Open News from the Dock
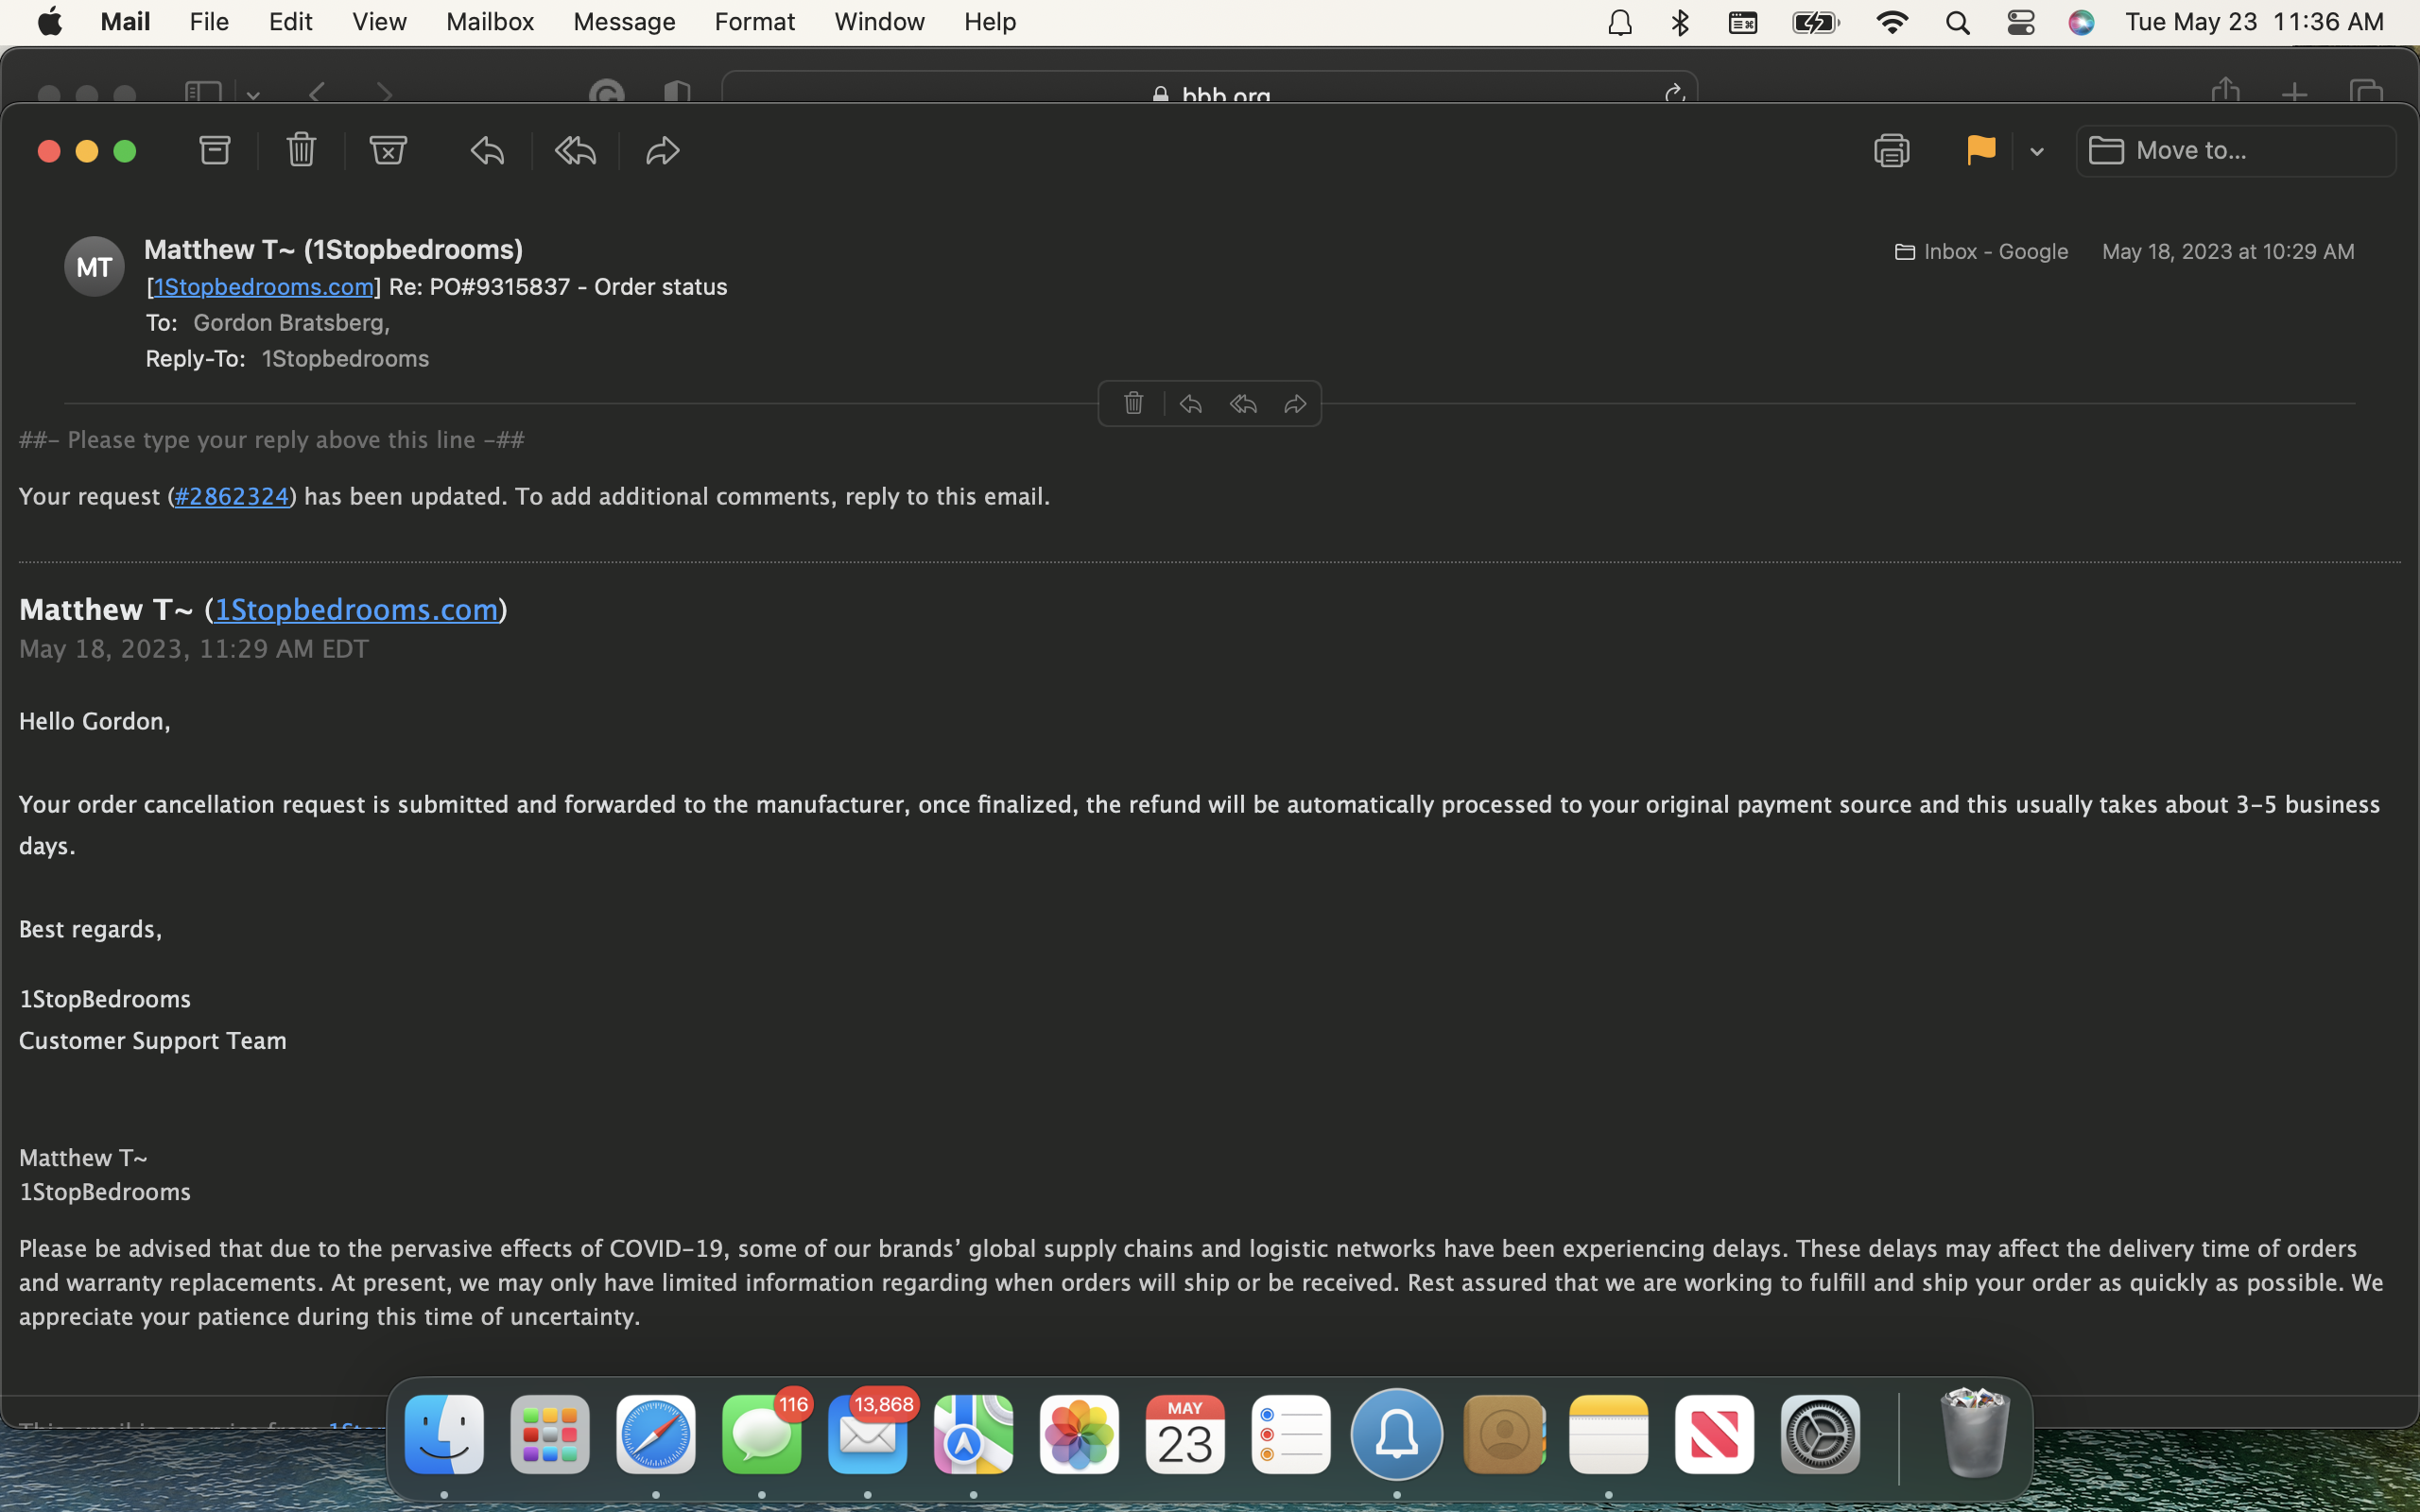Viewport: 2420px width, 1512px height. [x=1715, y=1434]
